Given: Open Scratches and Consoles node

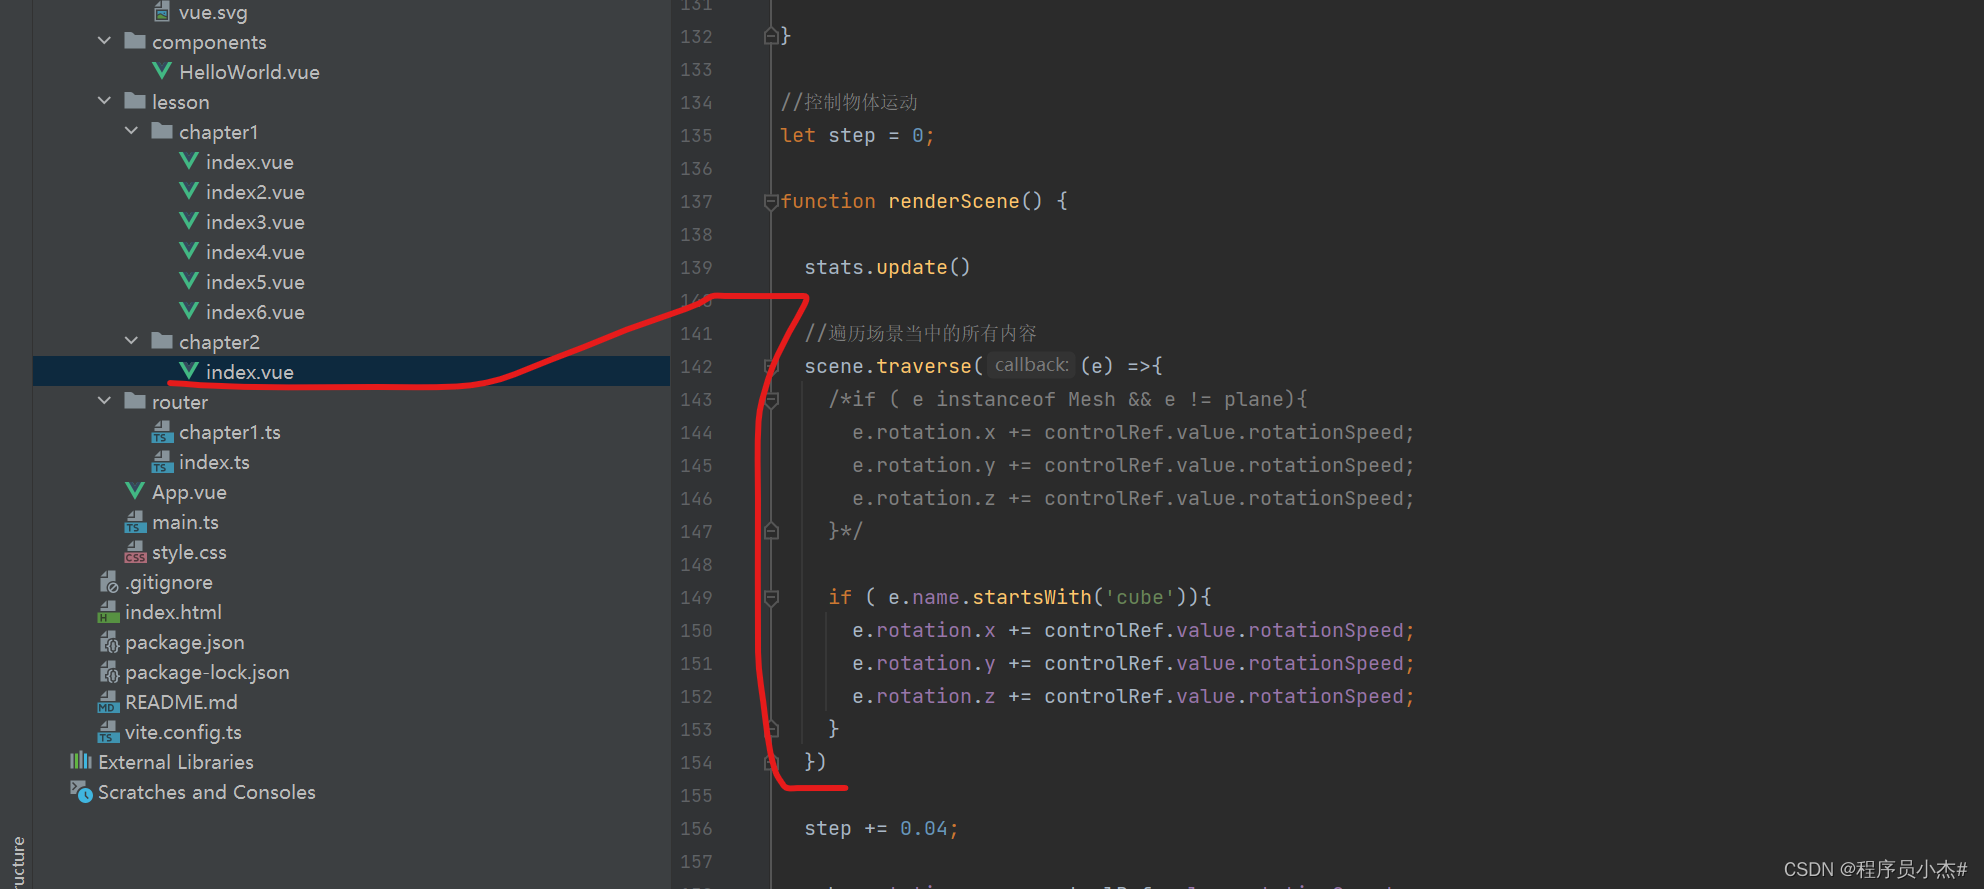Looking at the screenshot, I should click(207, 792).
